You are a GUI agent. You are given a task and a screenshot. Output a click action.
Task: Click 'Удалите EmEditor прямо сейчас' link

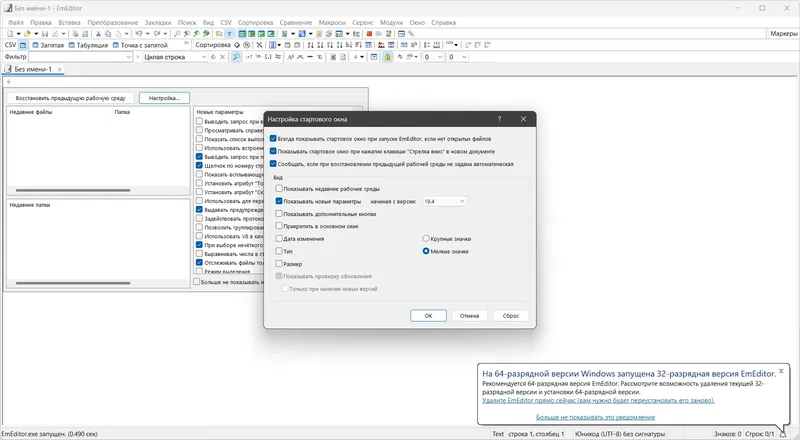tap(598, 401)
